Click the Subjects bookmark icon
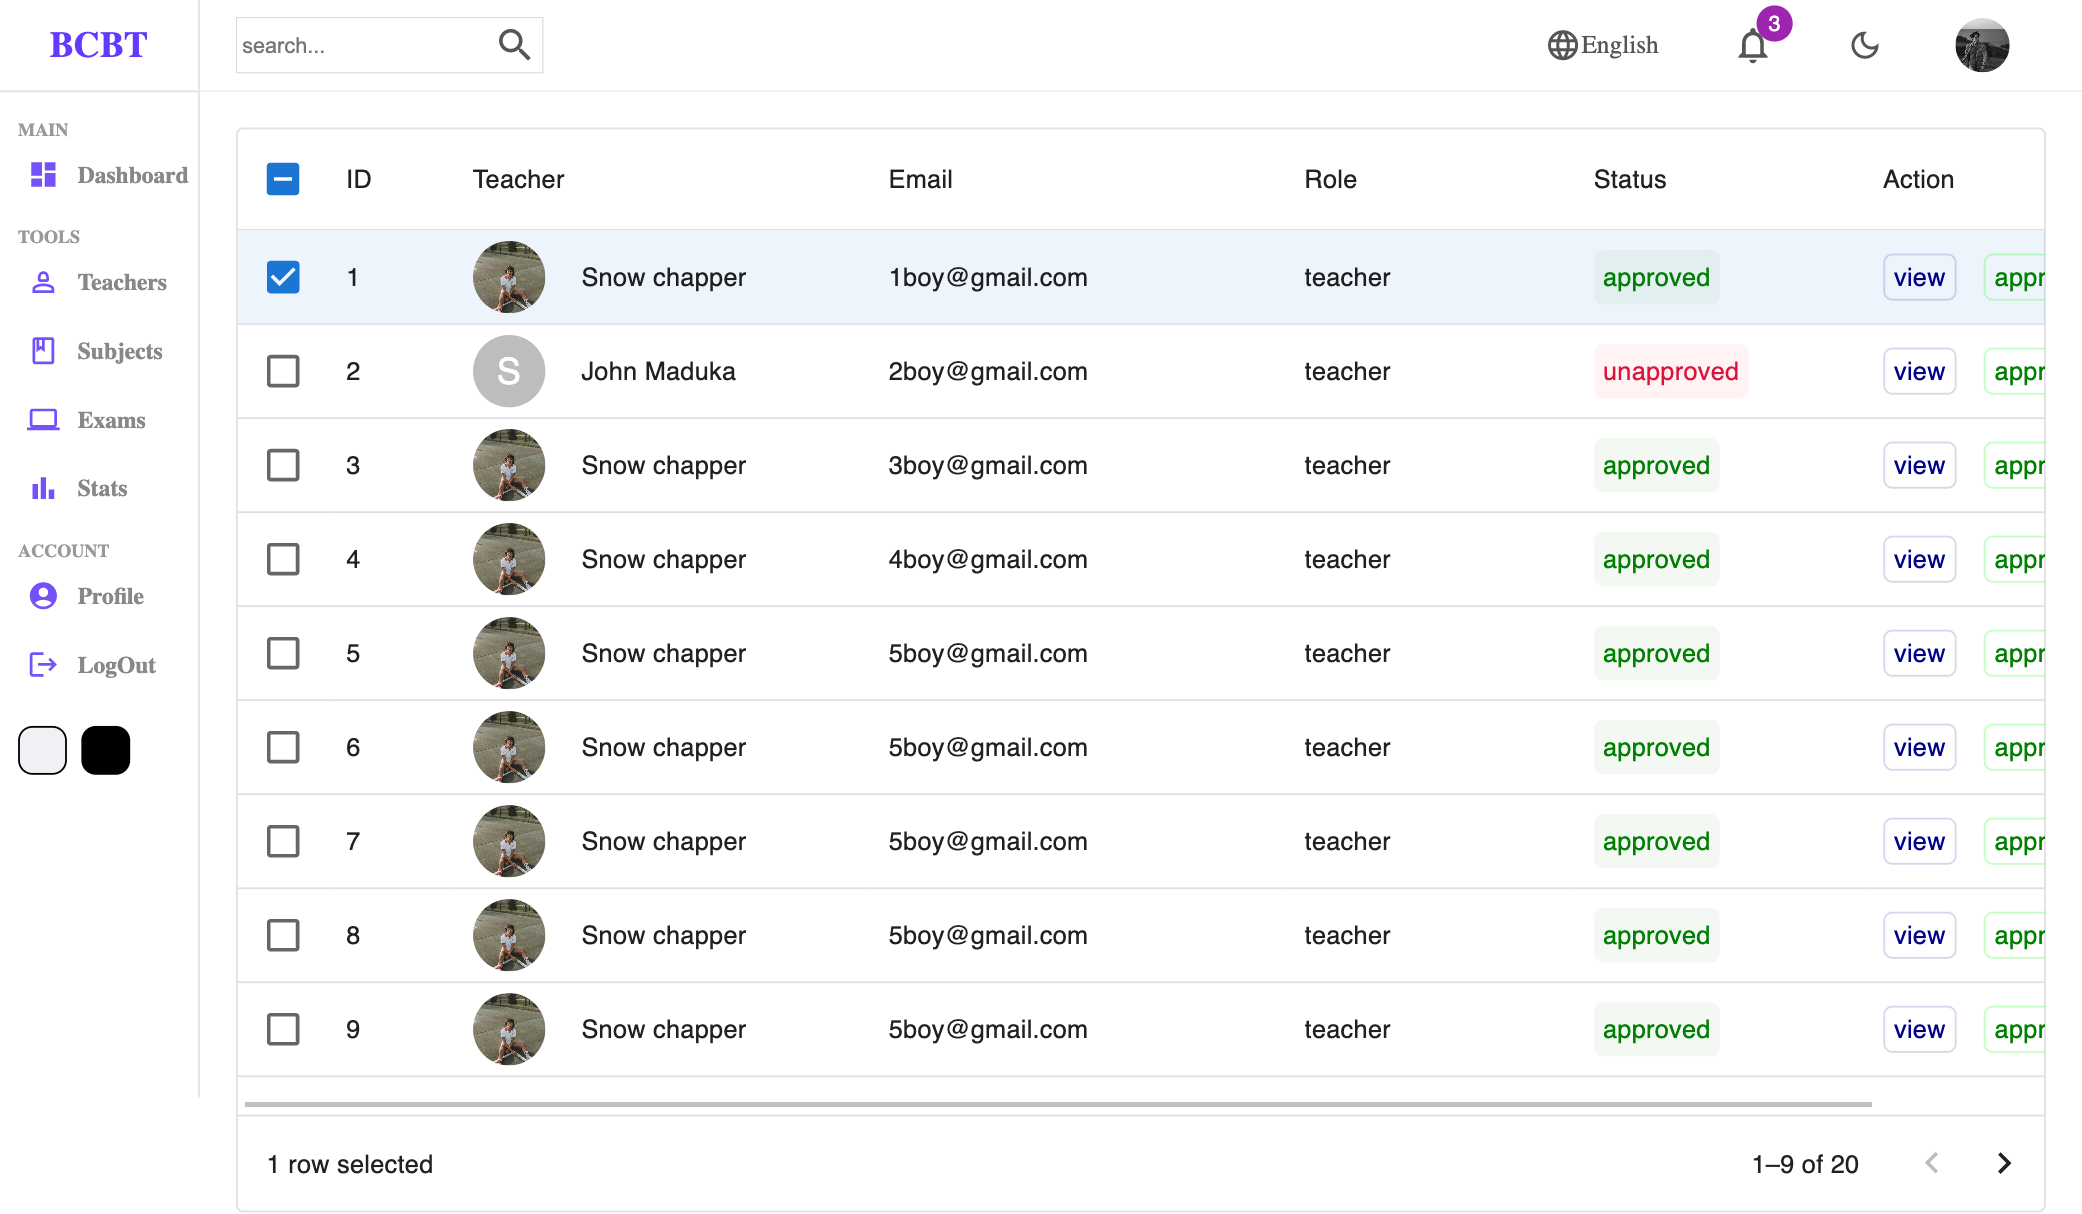The width and height of the screenshot is (2082, 1214). point(43,351)
